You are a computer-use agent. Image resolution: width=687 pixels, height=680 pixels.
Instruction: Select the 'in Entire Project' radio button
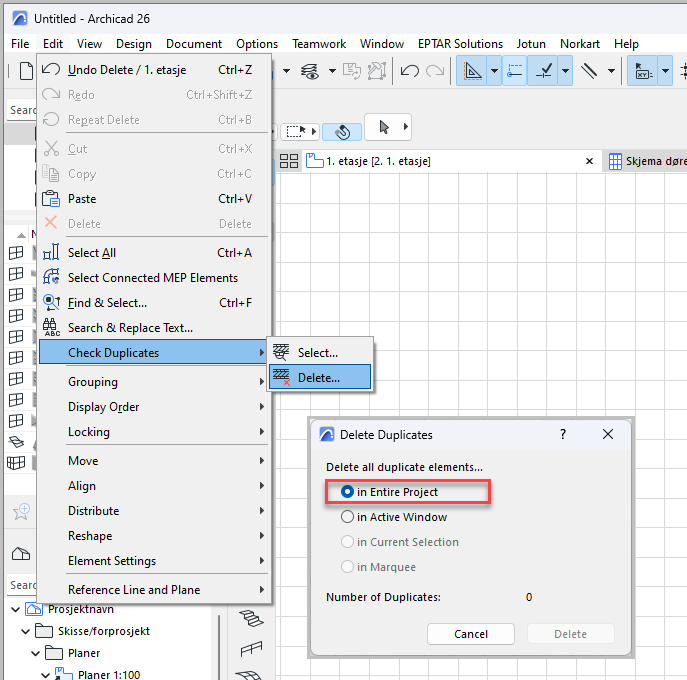click(347, 492)
